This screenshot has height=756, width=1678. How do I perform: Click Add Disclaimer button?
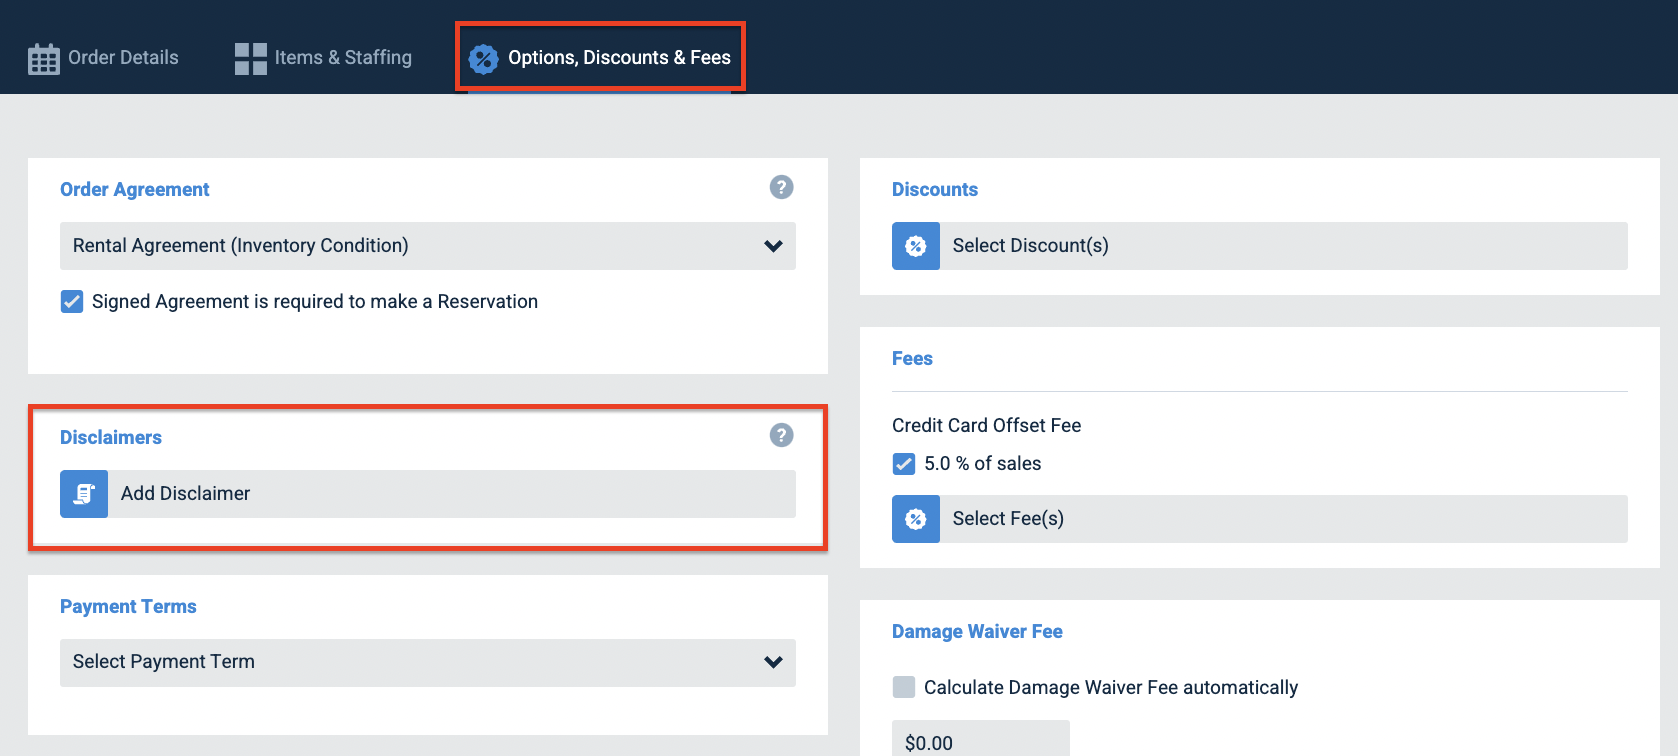pyautogui.click(x=428, y=494)
